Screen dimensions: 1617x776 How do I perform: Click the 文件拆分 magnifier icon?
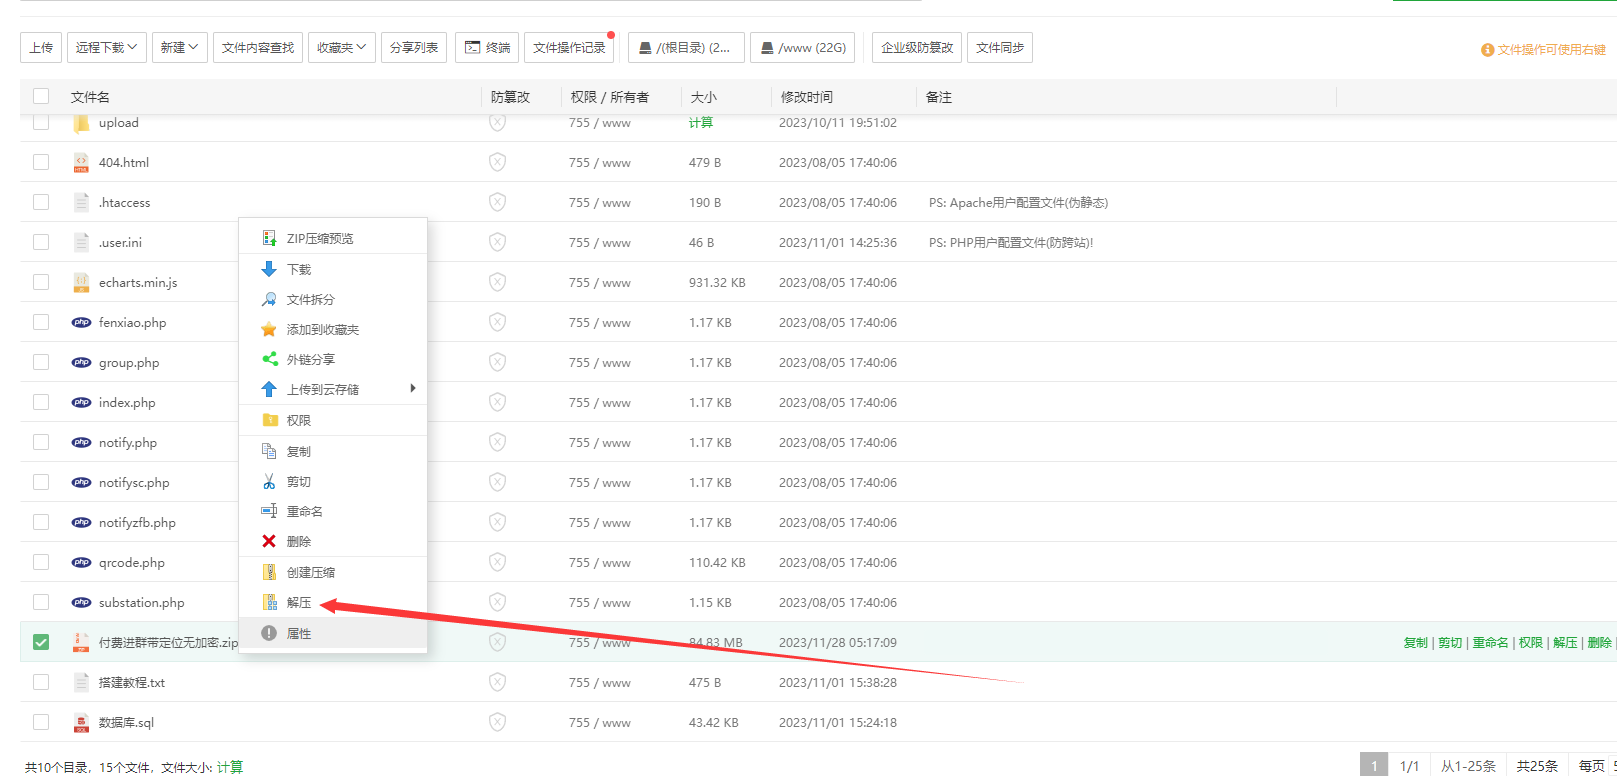coord(269,299)
